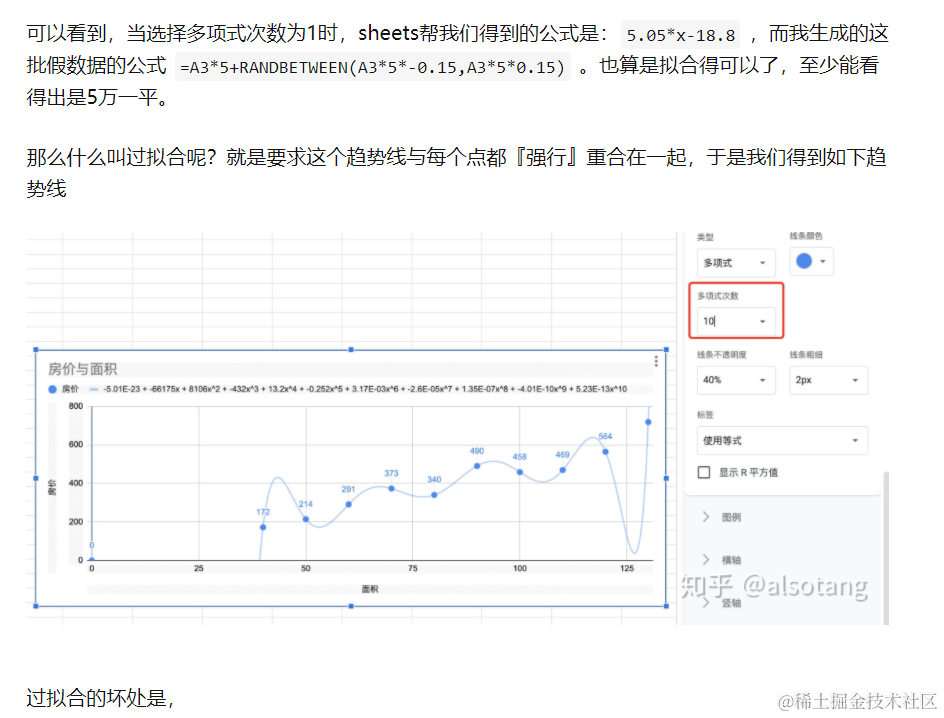This screenshot has height=718, width=944.
Task: Click the vertical axis title 房价
Action: [52, 487]
